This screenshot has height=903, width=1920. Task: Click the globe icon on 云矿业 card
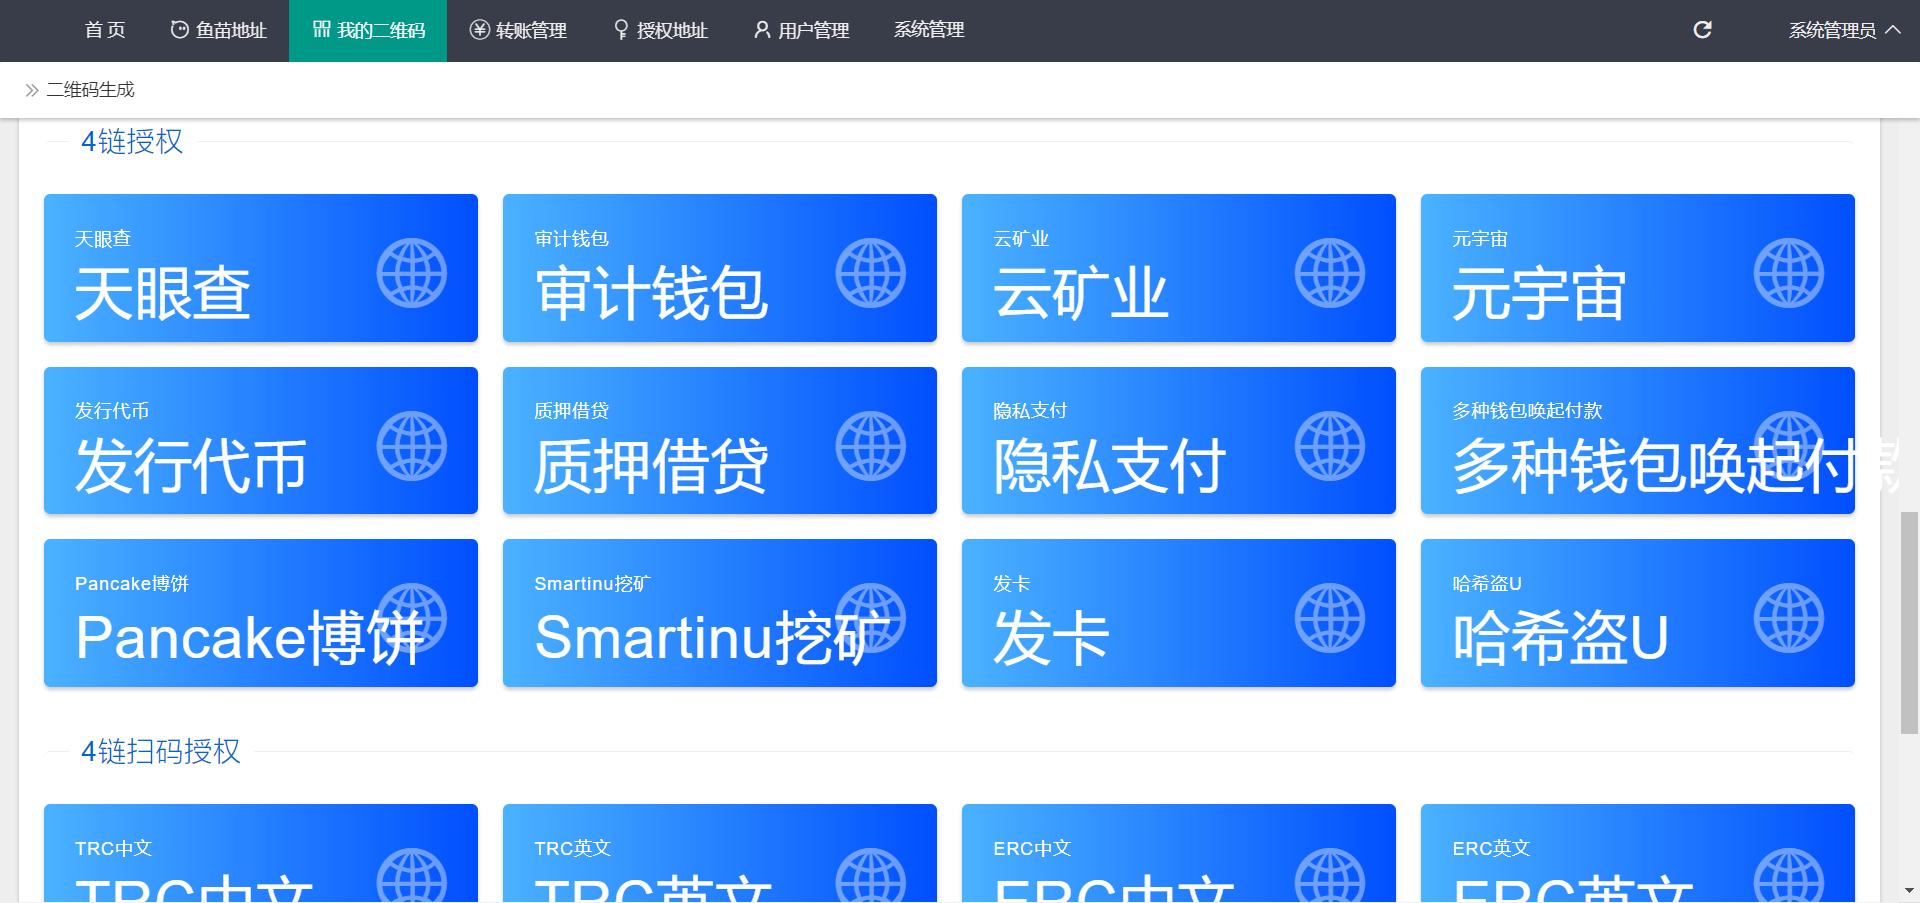pos(1329,273)
